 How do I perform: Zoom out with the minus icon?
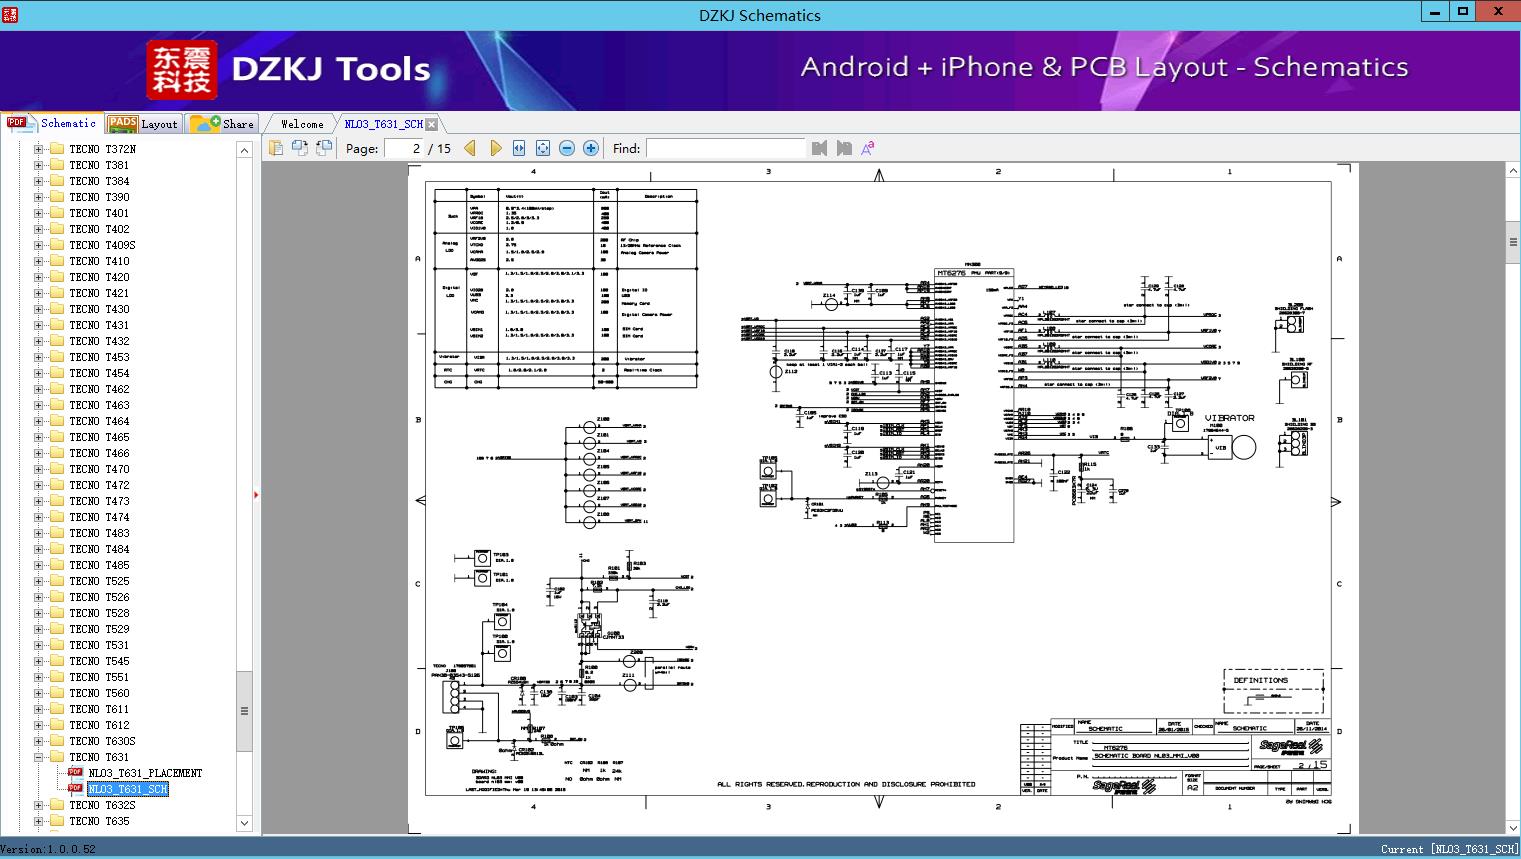(x=567, y=148)
